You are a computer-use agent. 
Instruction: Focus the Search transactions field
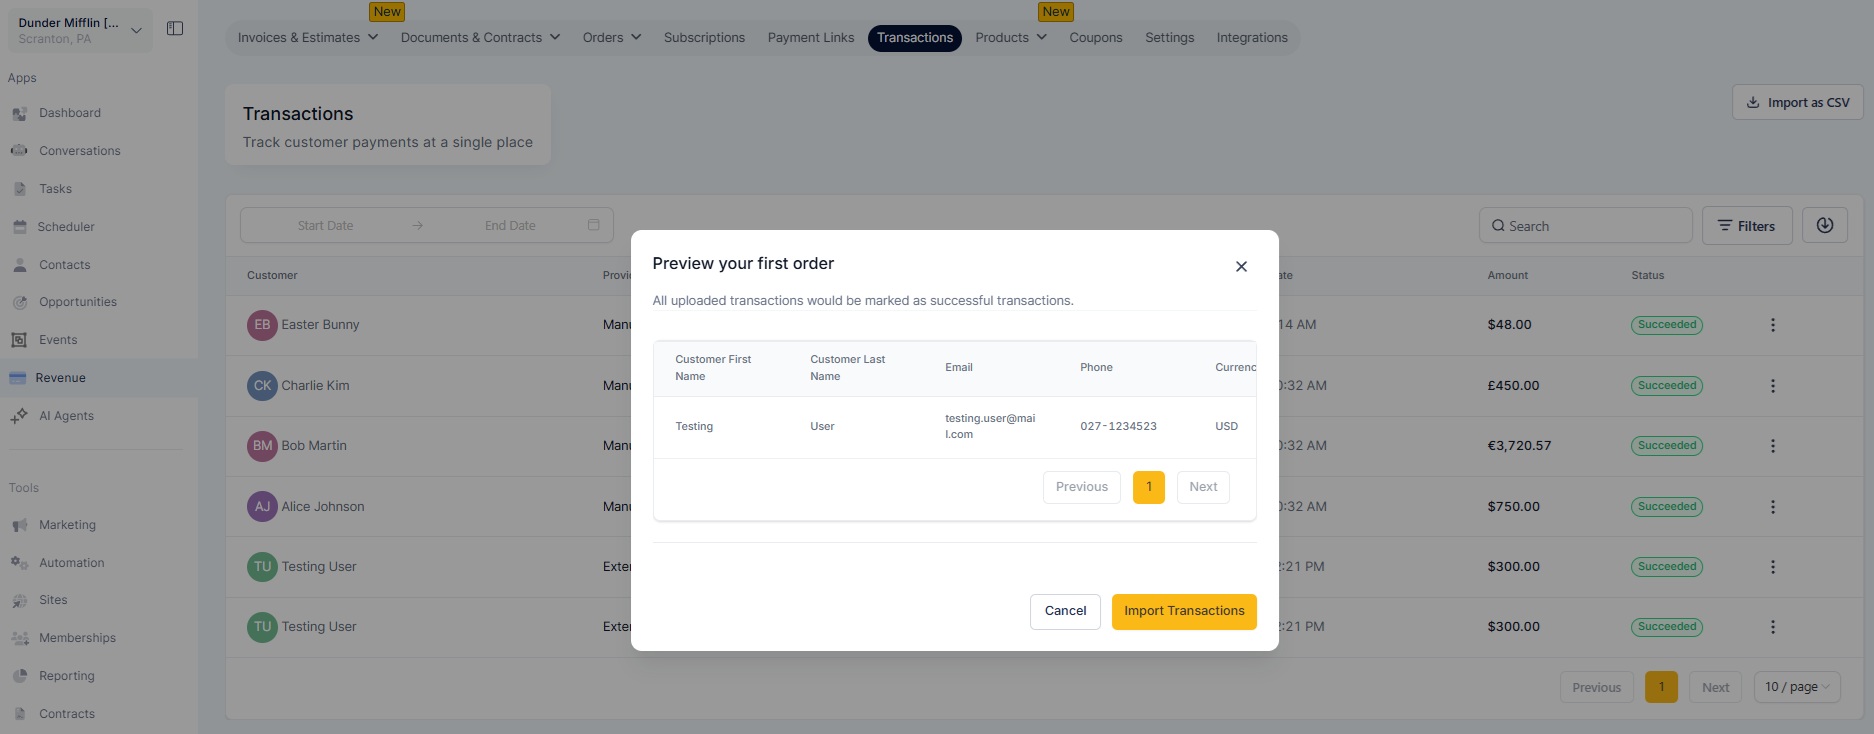1585,226
